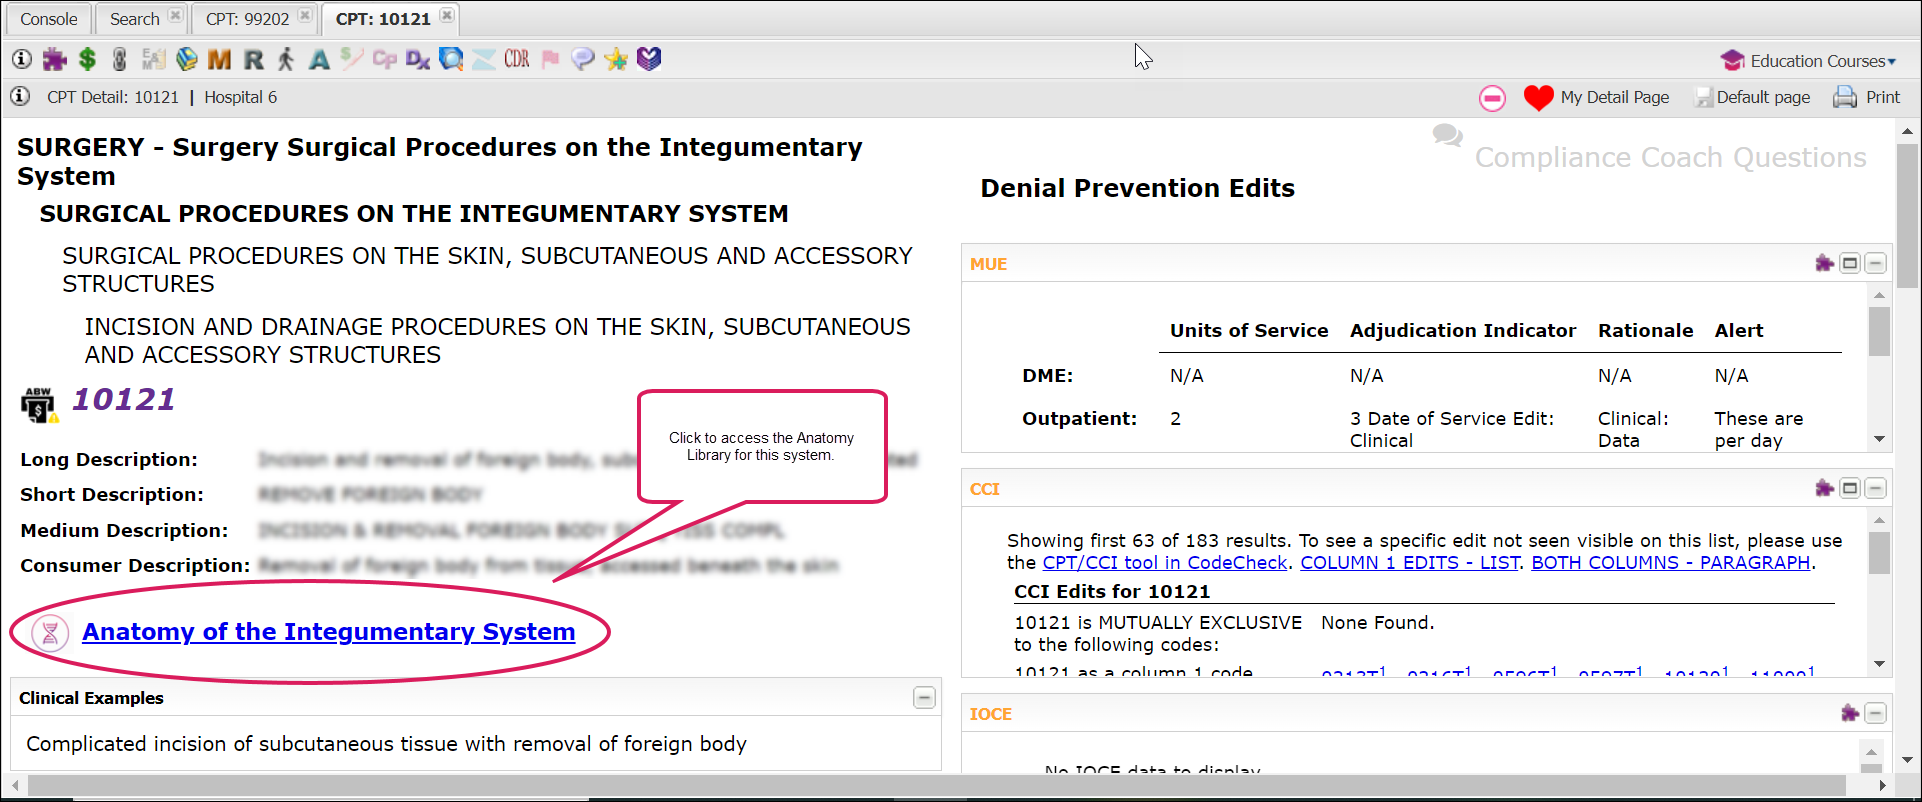Collapse the Clinical Examples panel
1922x802 pixels.
pyautogui.click(x=924, y=698)
